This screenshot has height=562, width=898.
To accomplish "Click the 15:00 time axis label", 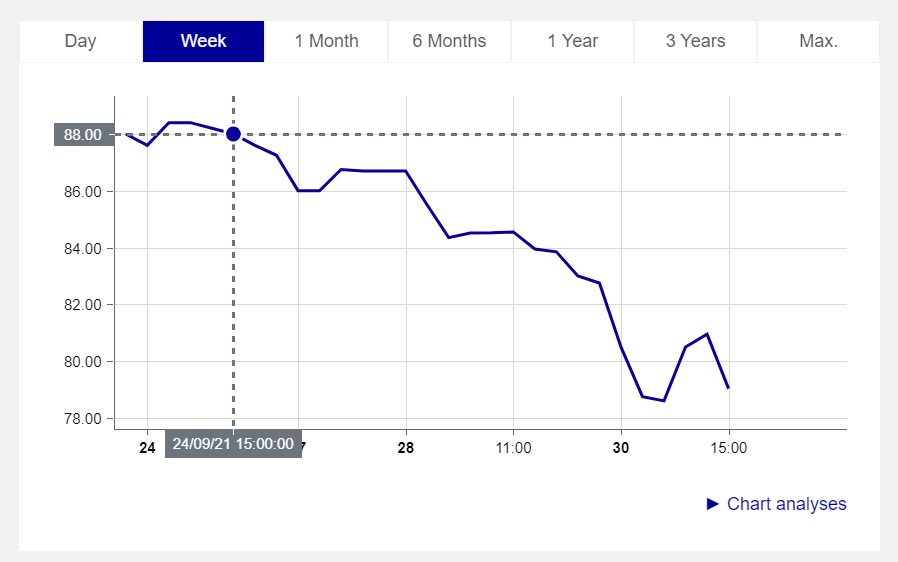I will [x=728, y=448].
